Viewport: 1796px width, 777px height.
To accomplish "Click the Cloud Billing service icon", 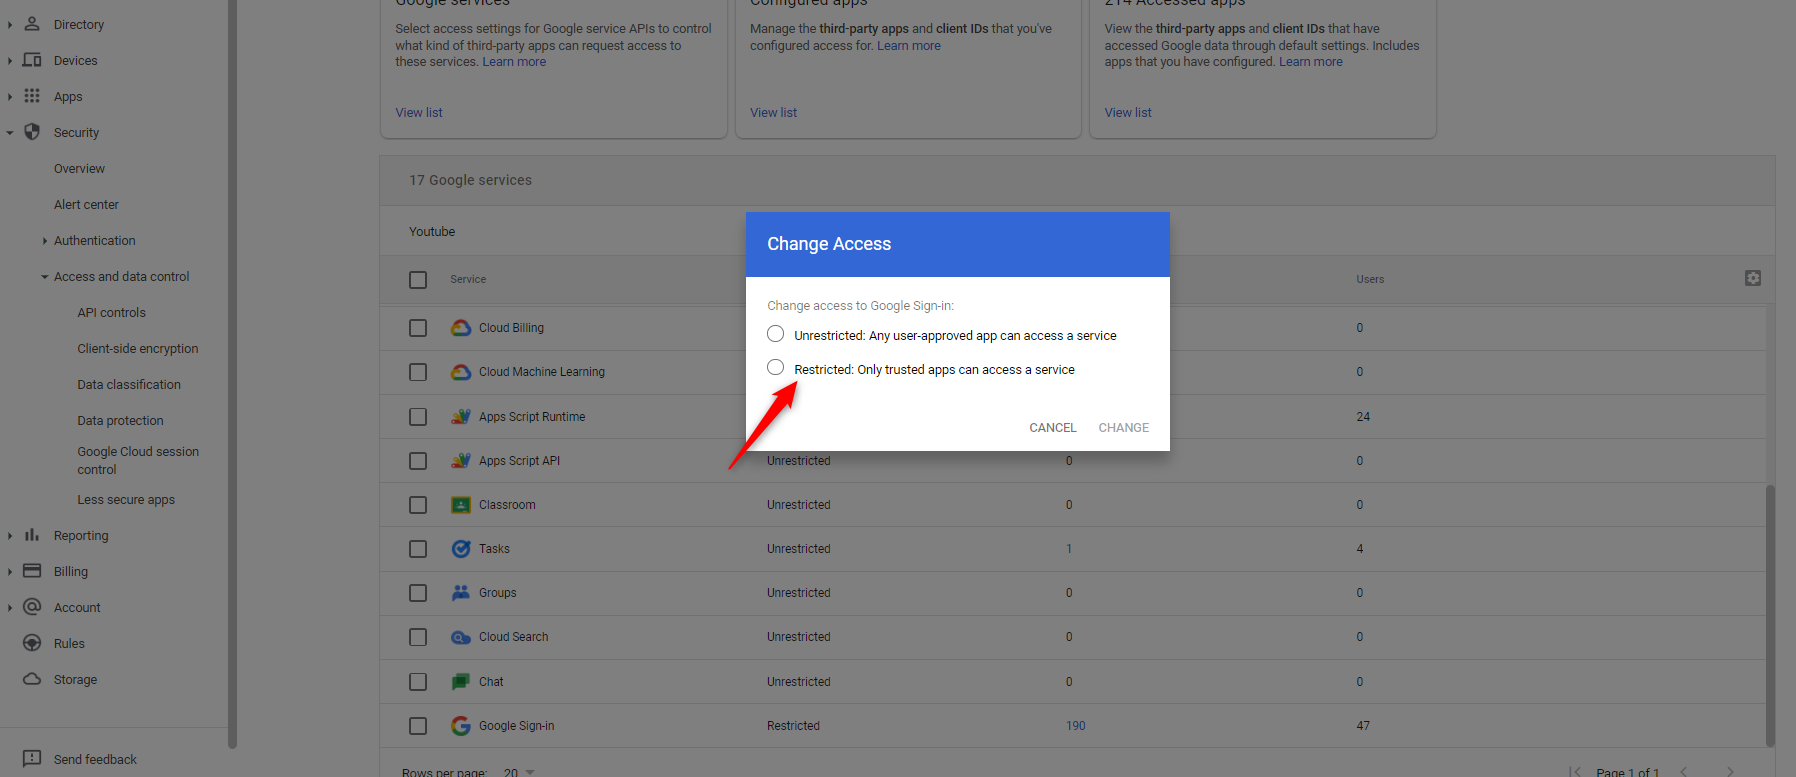I will [x=461, y=328].
